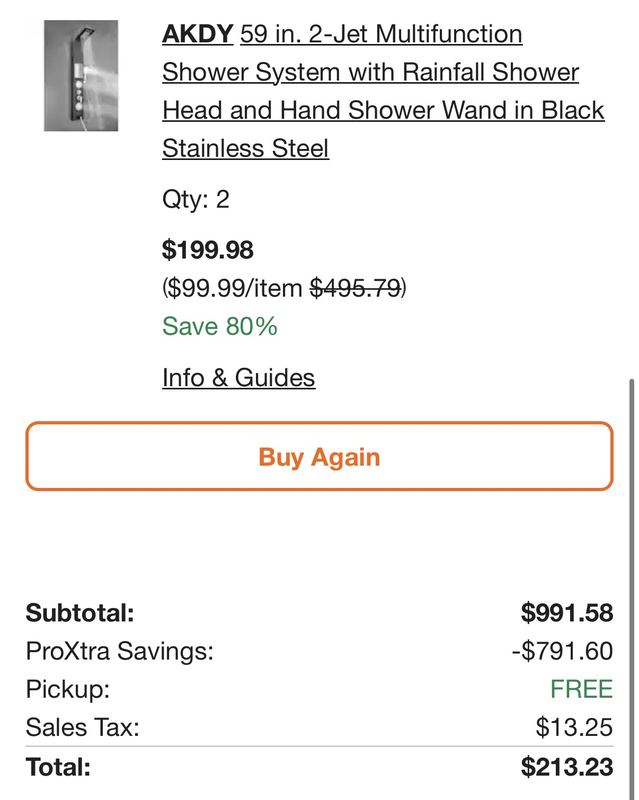639x800 pixels.
Task: Click the green FREE pickup value
Action: point(581,689)
